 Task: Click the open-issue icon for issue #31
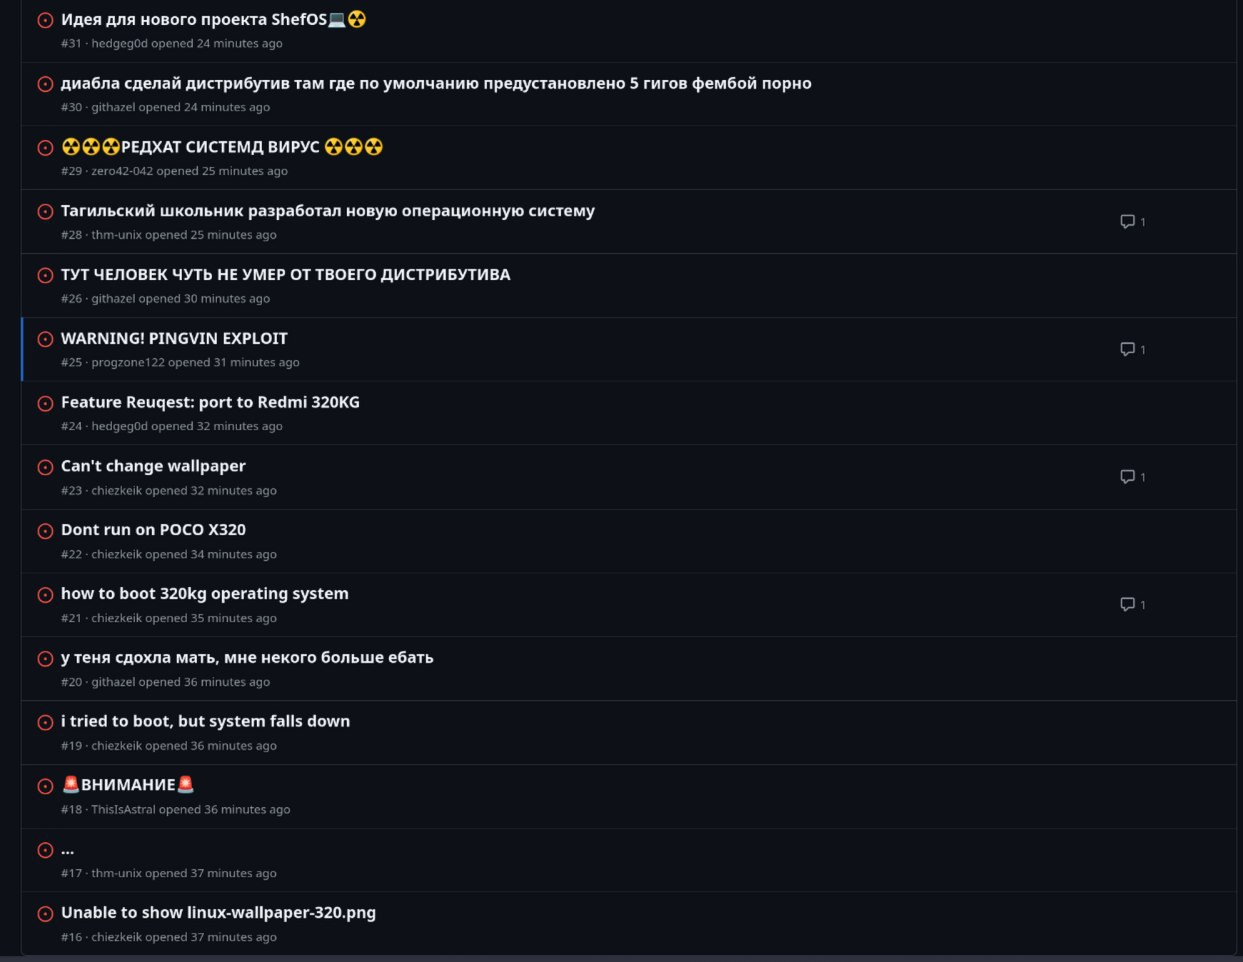tap(45, 20)
